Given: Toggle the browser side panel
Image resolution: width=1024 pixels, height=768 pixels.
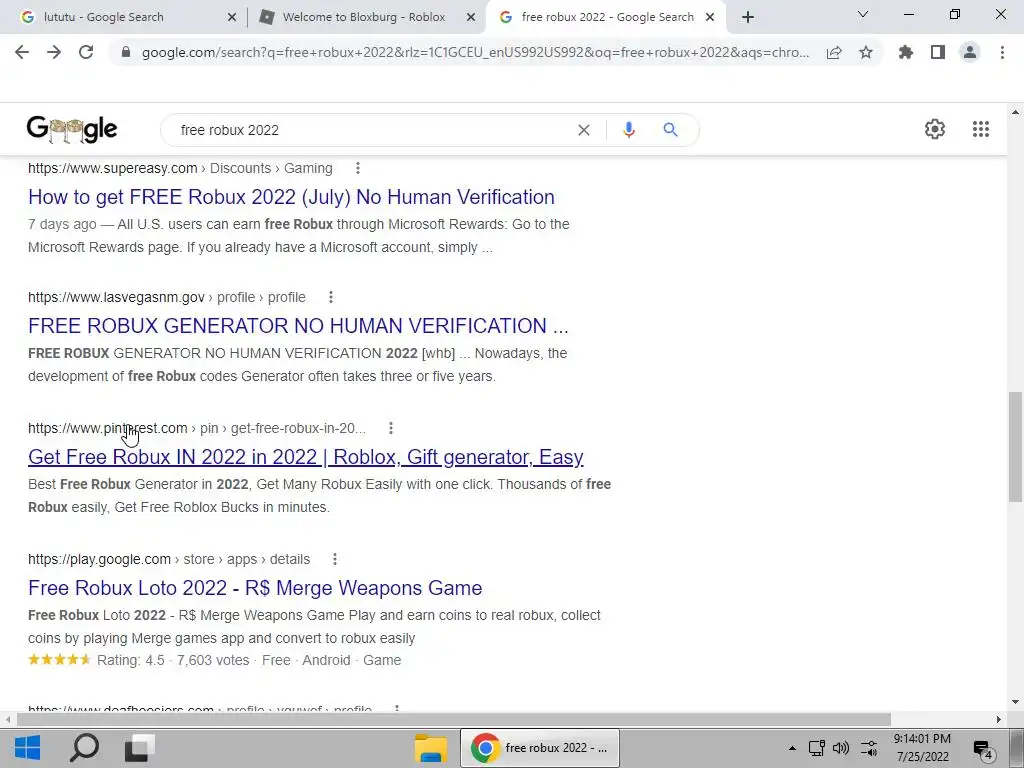Looking at the screenshot, I should pos(938,52).
